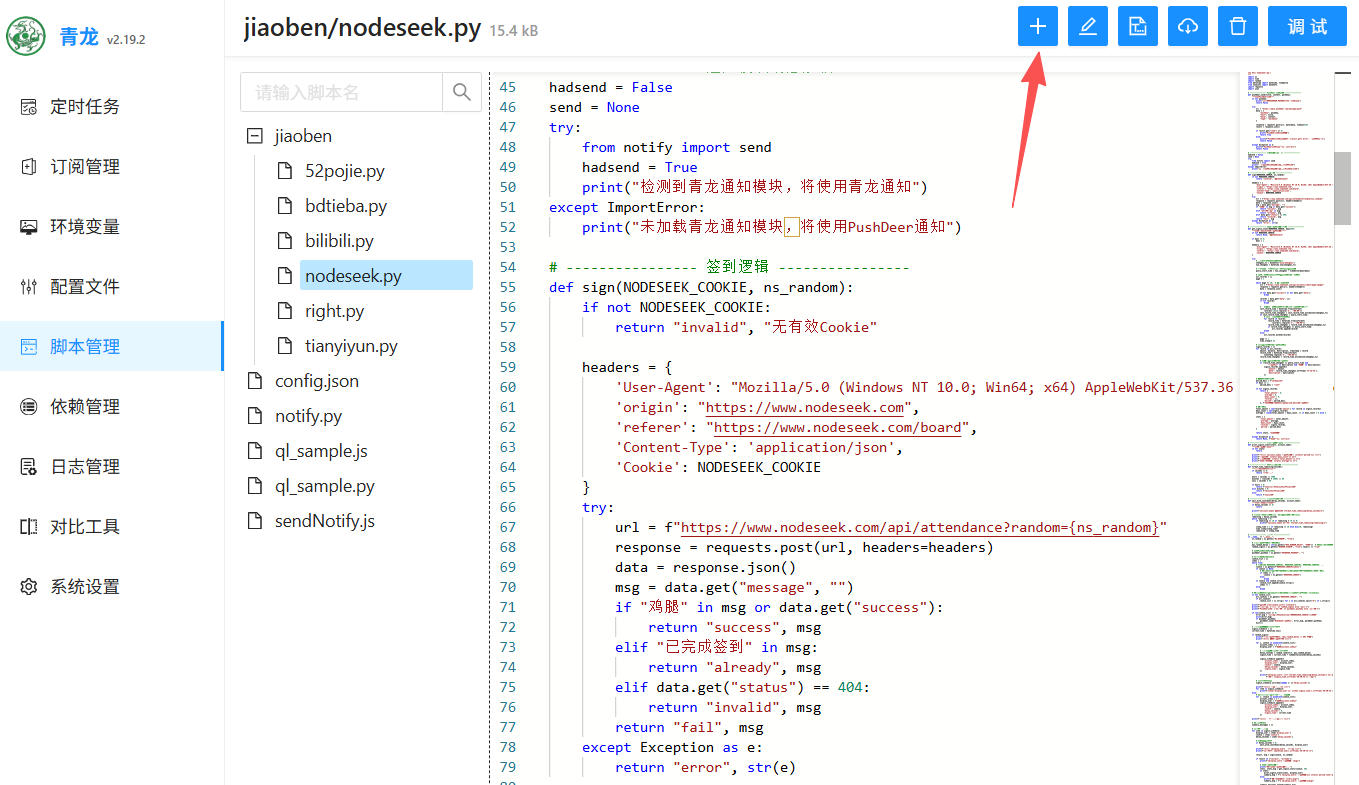Click the Qinglong dragon logo
The width and height of the screenshot is (1359, 785).
tap(26, 36)
